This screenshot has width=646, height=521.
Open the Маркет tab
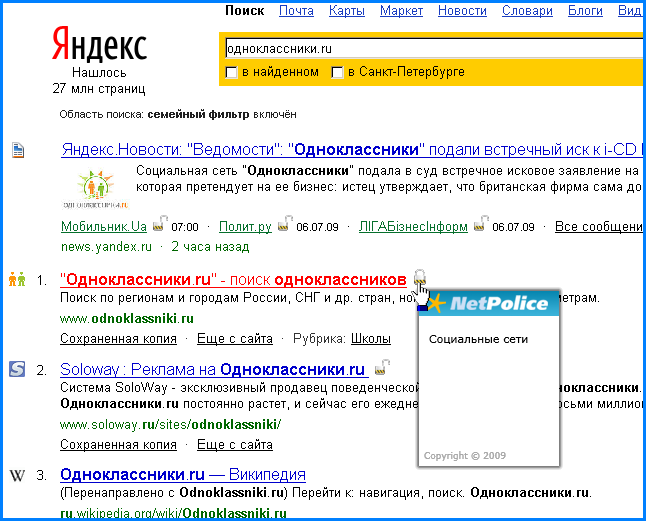tap(401, 10)
